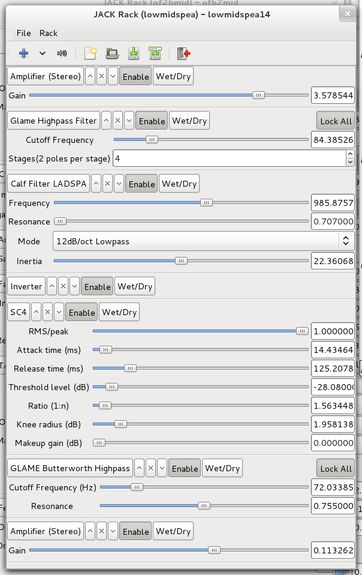The image size is (362, 575).
Task: Move the Inverter plugin up
Action: pos(52,286)
